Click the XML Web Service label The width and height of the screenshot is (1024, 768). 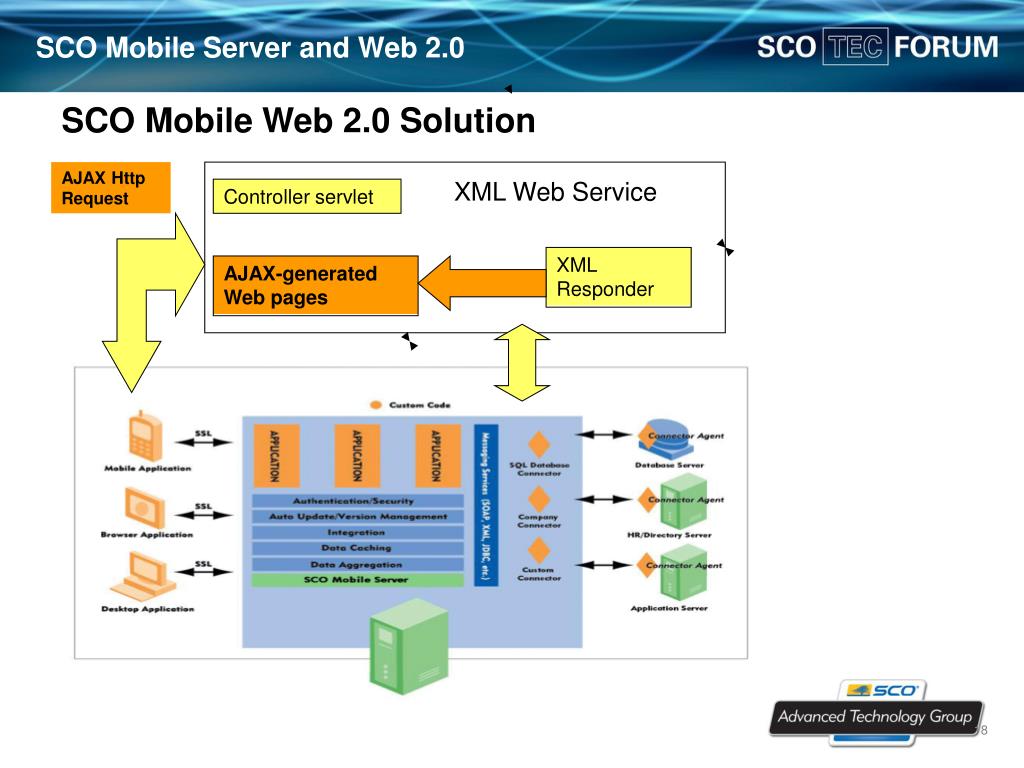pos(555,192)
